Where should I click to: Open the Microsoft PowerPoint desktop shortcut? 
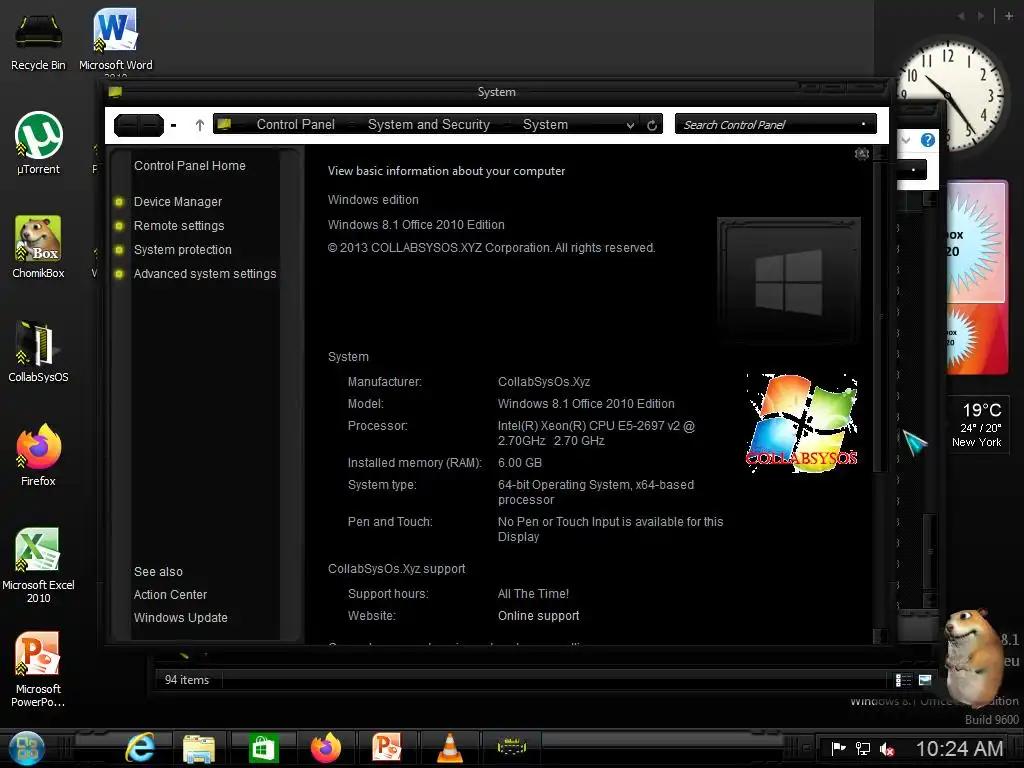[x=39, y=669]
